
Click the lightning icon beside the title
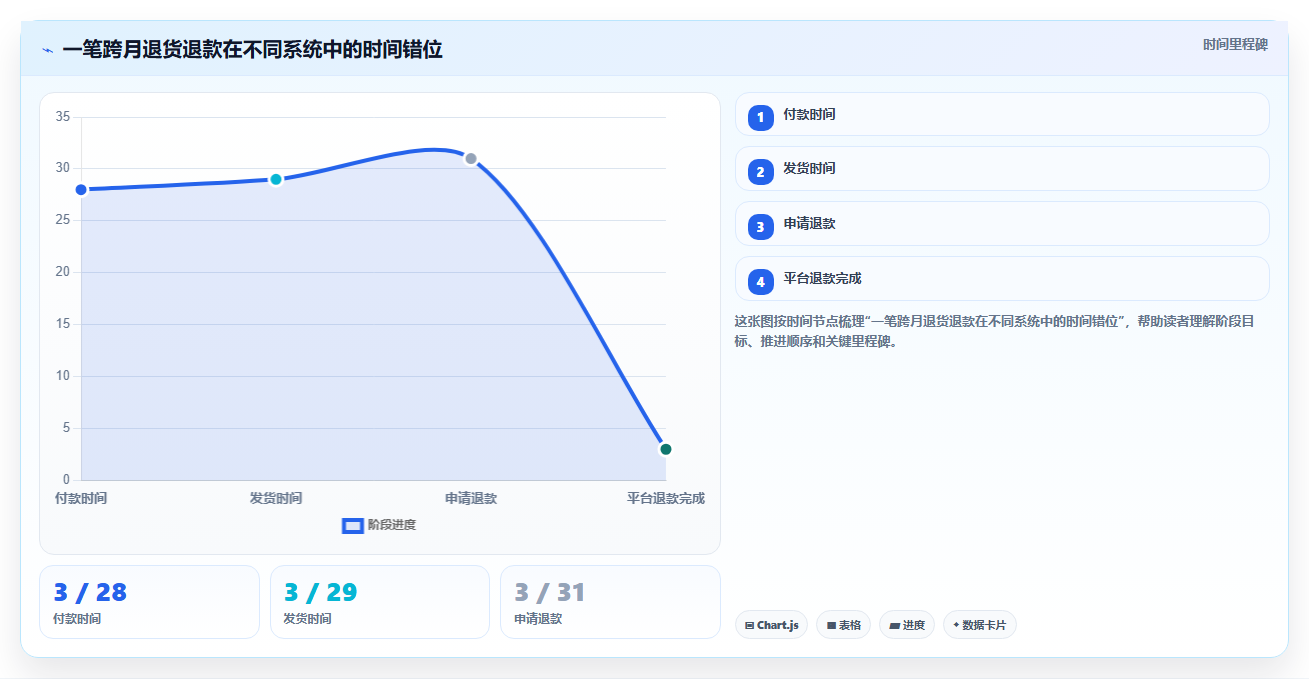48,50
